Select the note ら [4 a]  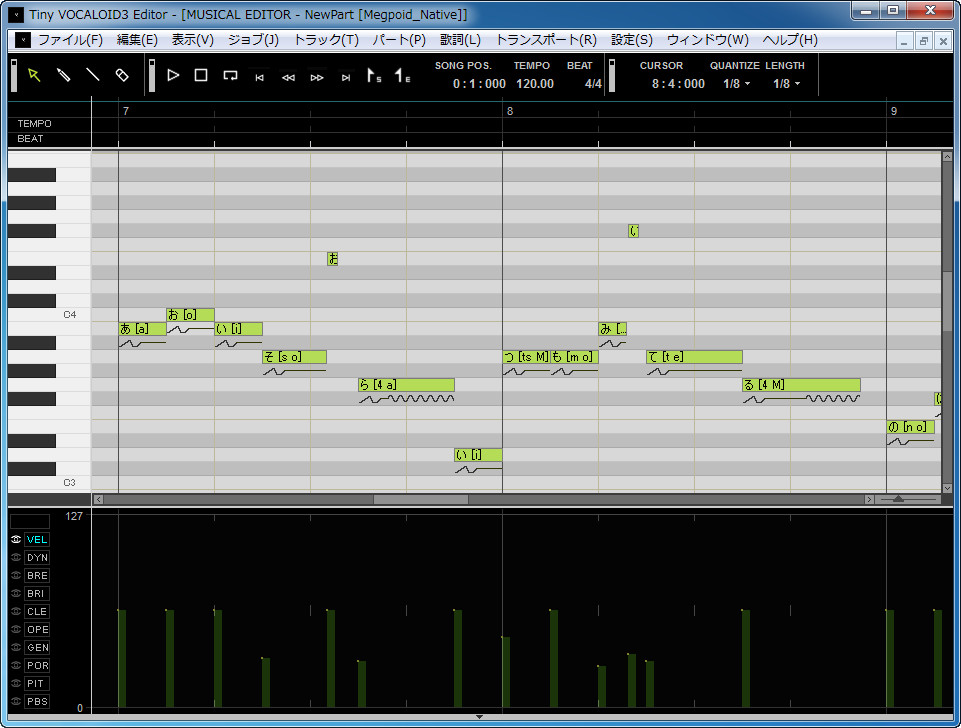point(406,385)
